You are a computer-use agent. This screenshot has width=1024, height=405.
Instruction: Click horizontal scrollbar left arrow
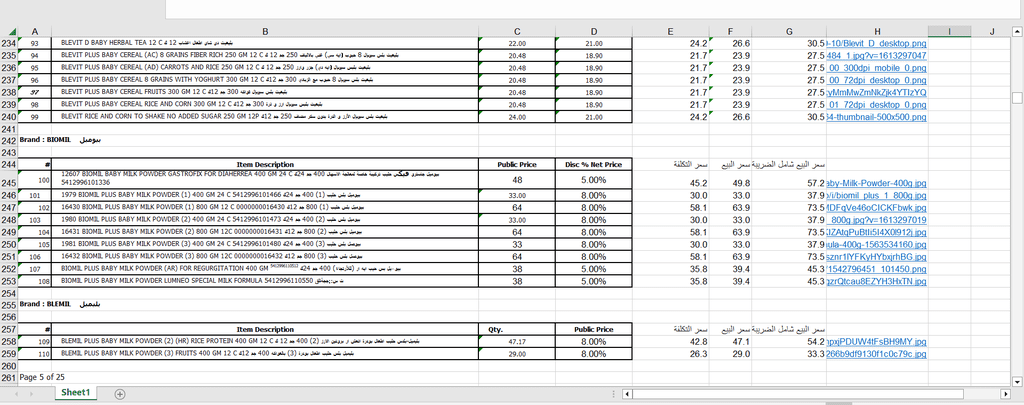point(627,394)
